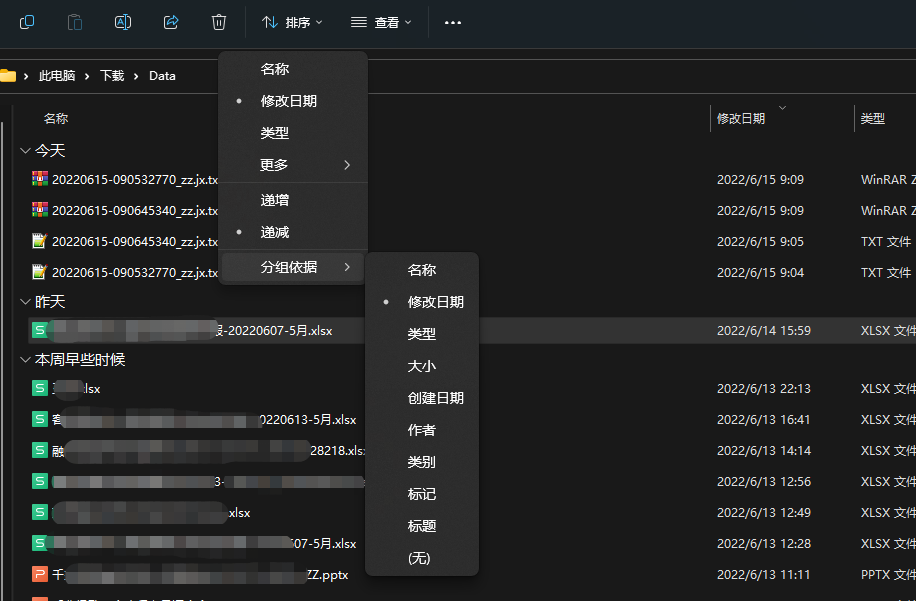
Task: Click the WinRAR icon of first file
Action: coord(40,180)
